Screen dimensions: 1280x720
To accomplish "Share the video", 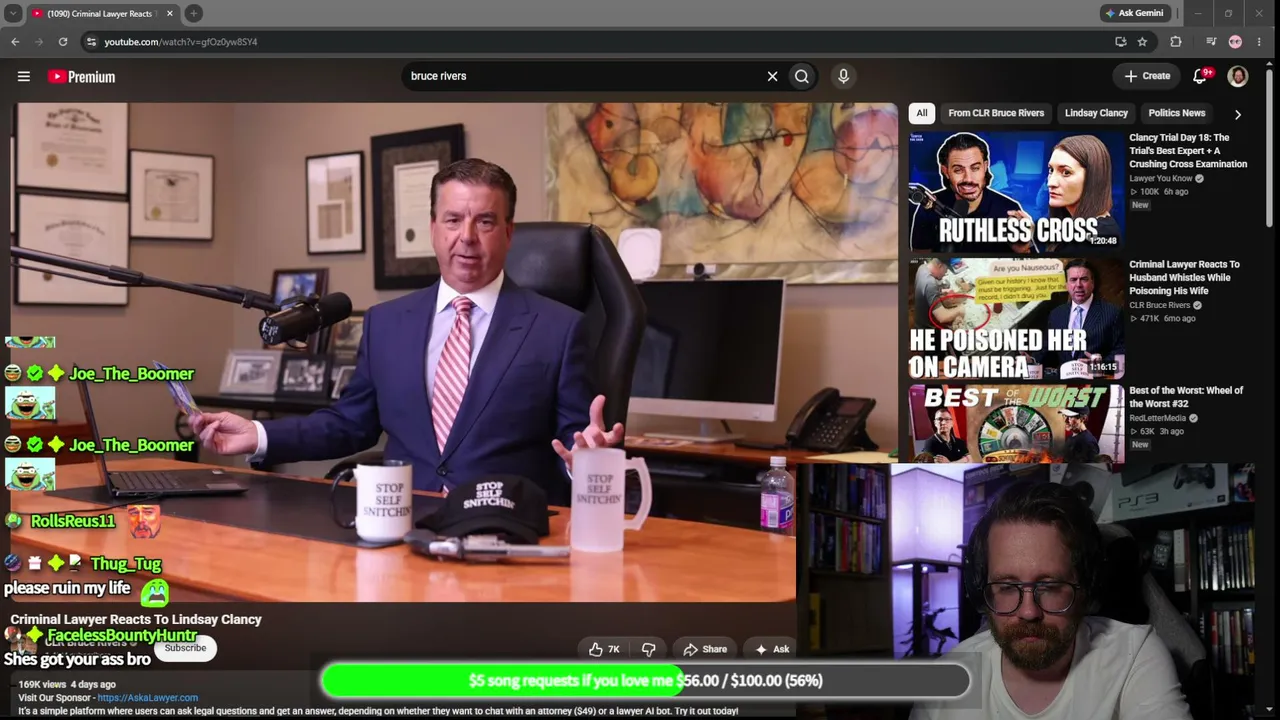I will point(703,649).
